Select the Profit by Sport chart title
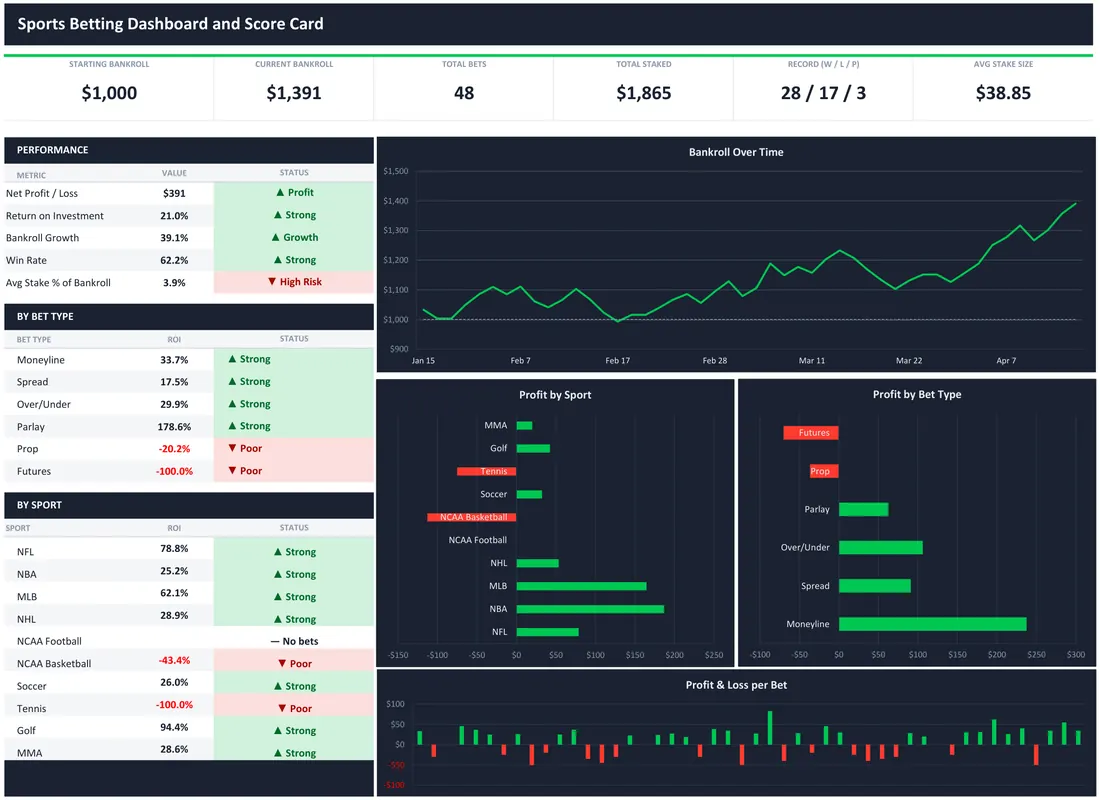1100x800 pixels. [x=555, y=395]
